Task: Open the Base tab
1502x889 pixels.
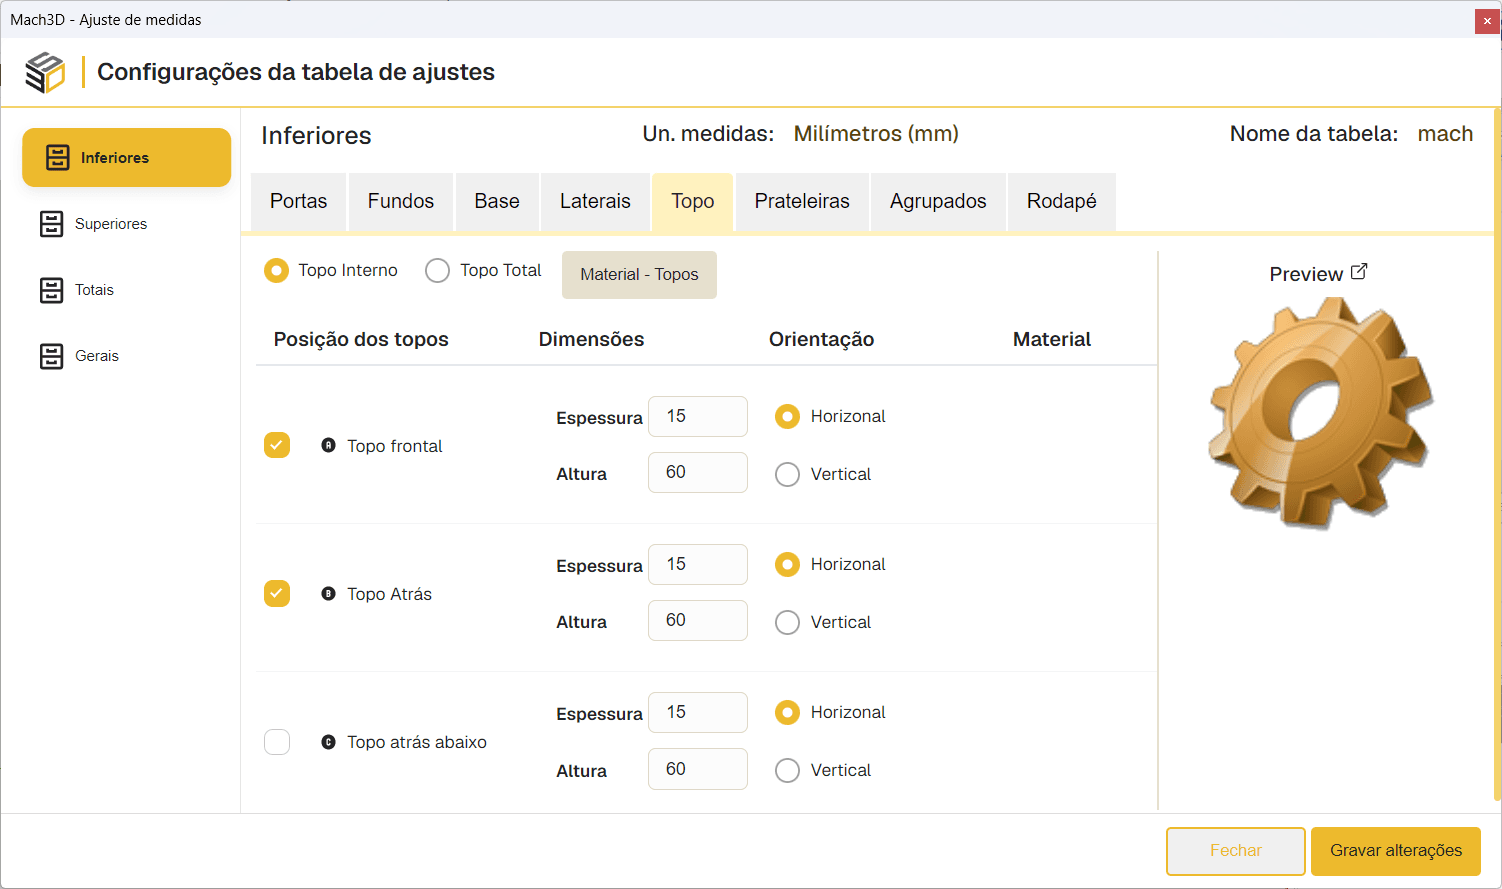Action: coord(497,202)
